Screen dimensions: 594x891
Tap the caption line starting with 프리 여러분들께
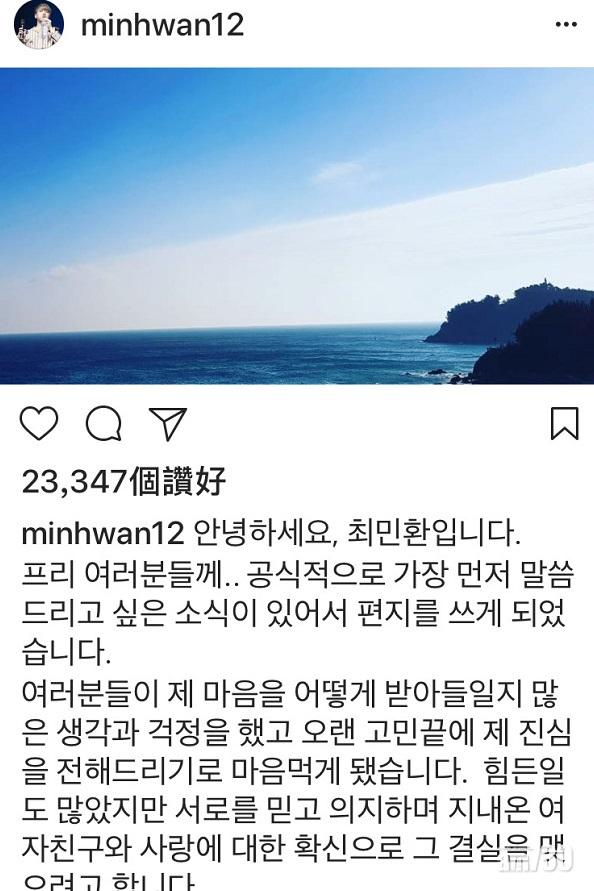pyautogui.click(x=298, y=574)
